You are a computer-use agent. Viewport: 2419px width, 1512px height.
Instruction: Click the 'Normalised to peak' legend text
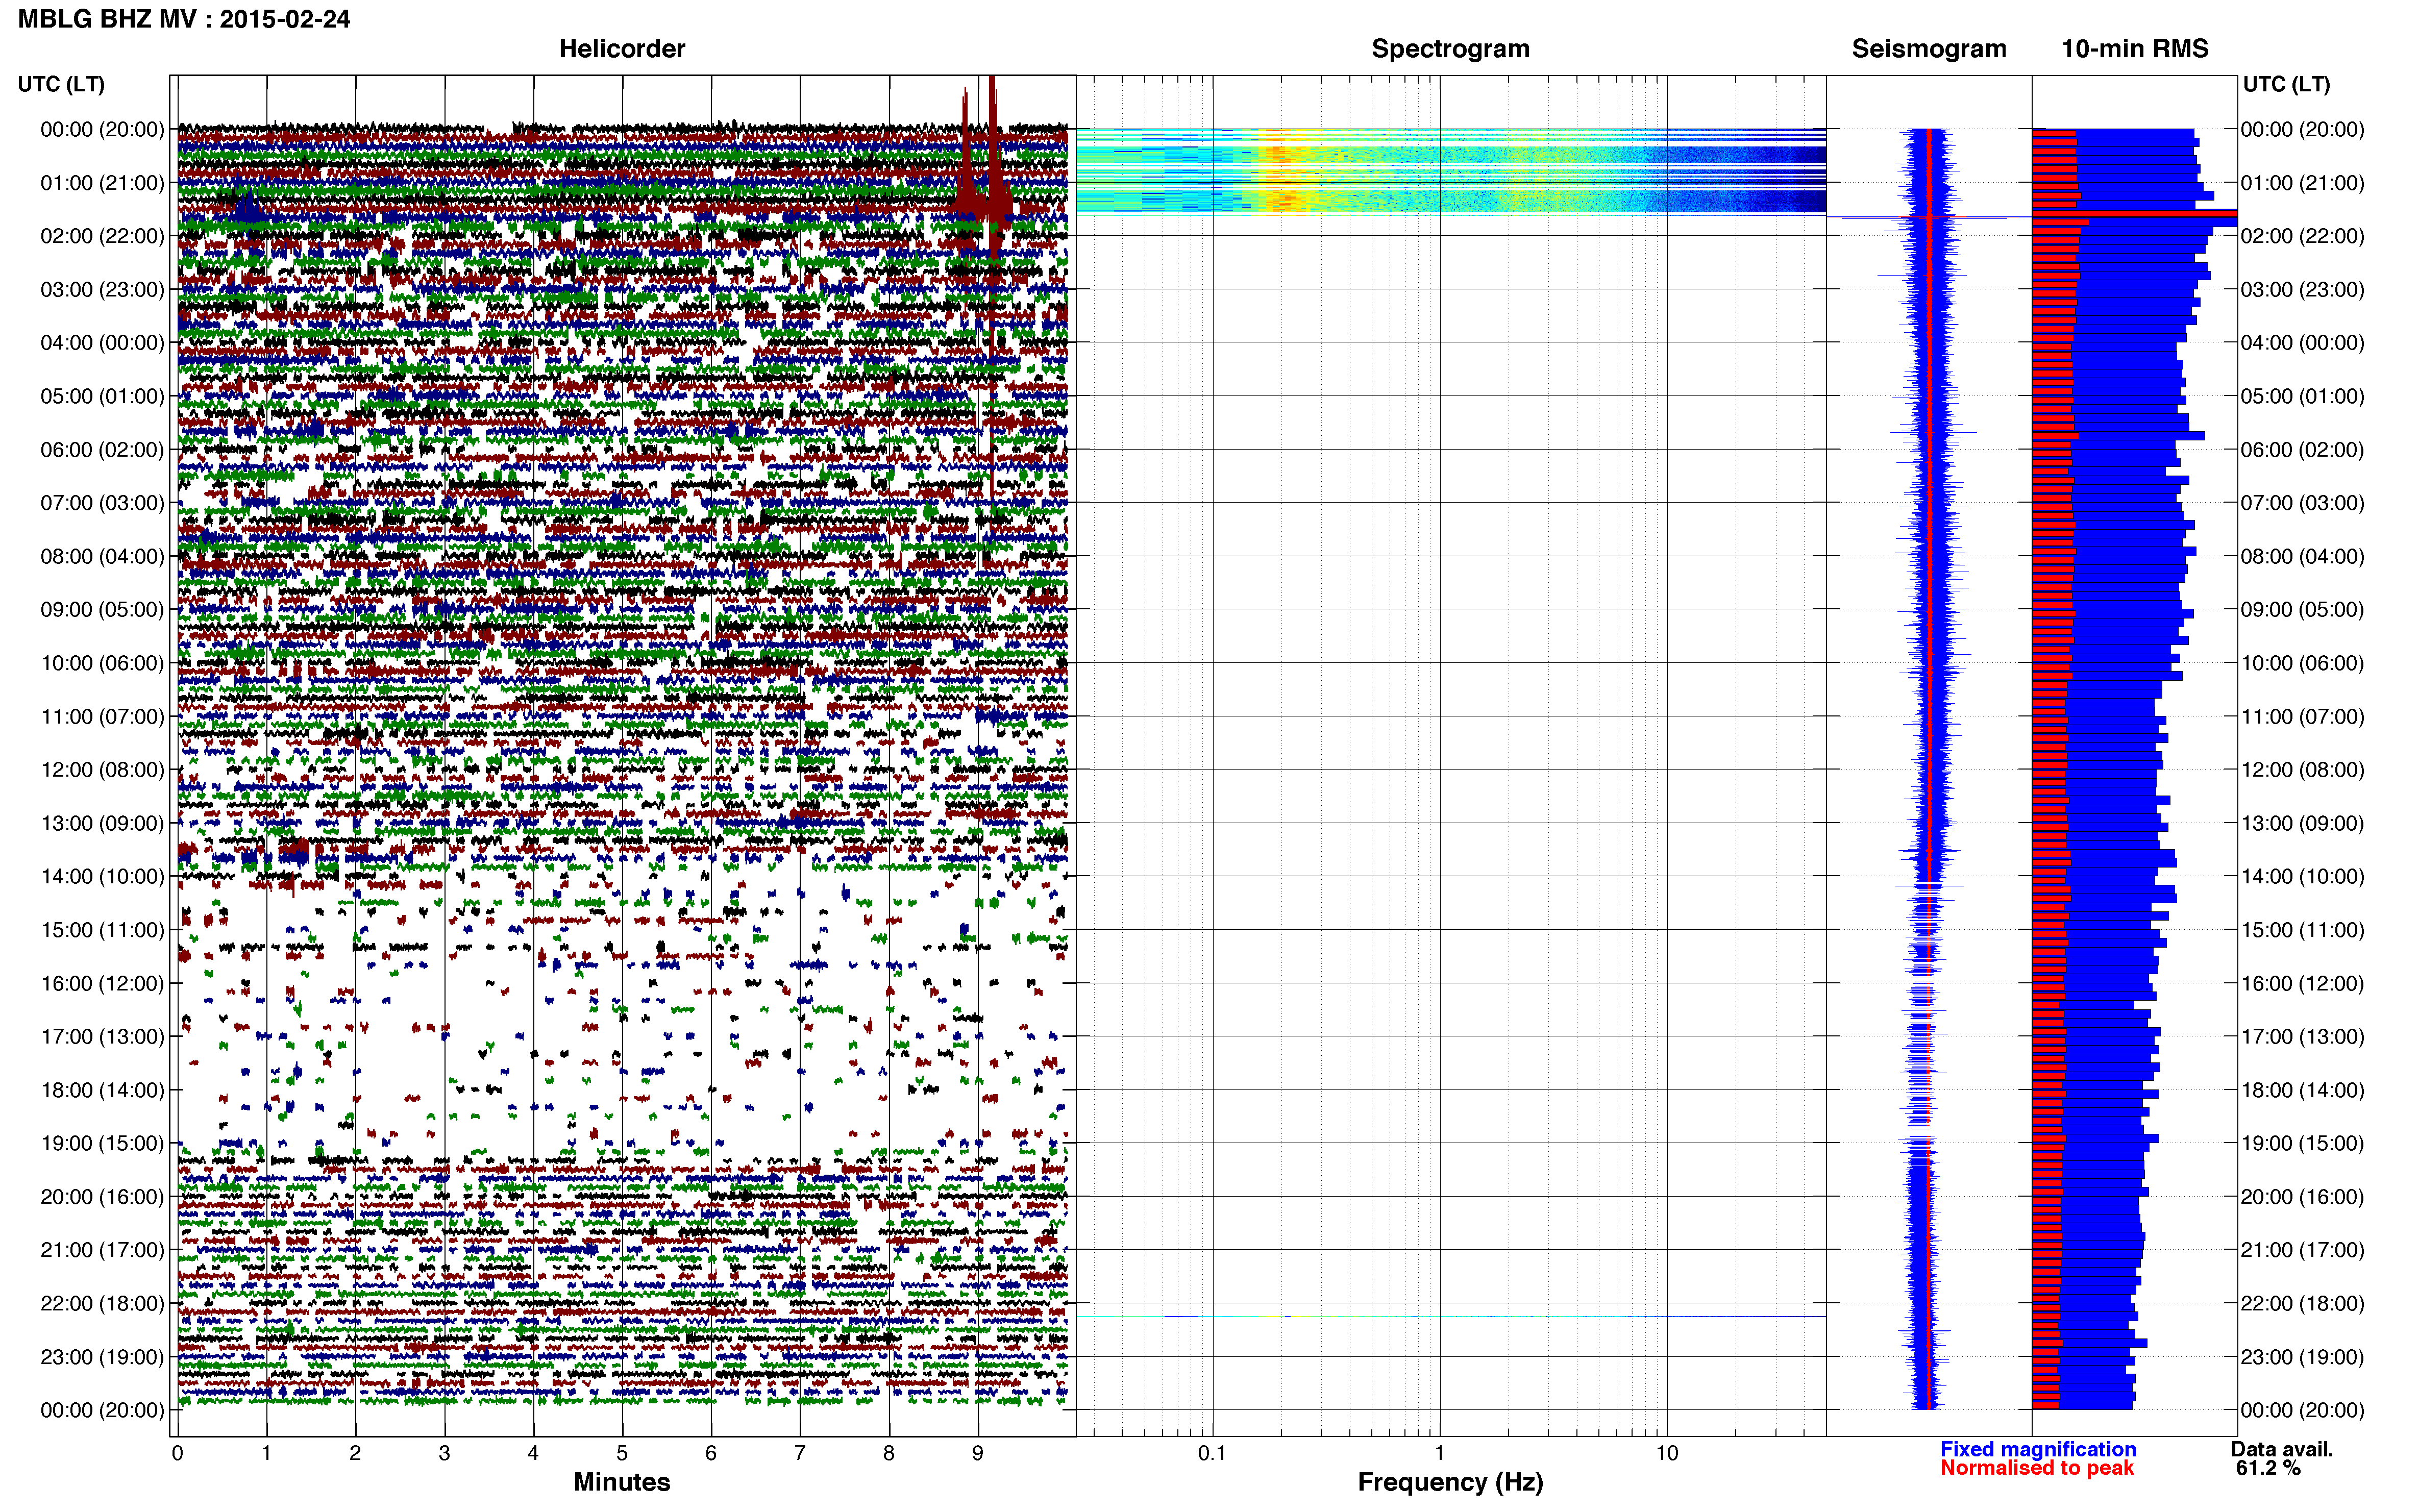[x=2037, y=1468]
